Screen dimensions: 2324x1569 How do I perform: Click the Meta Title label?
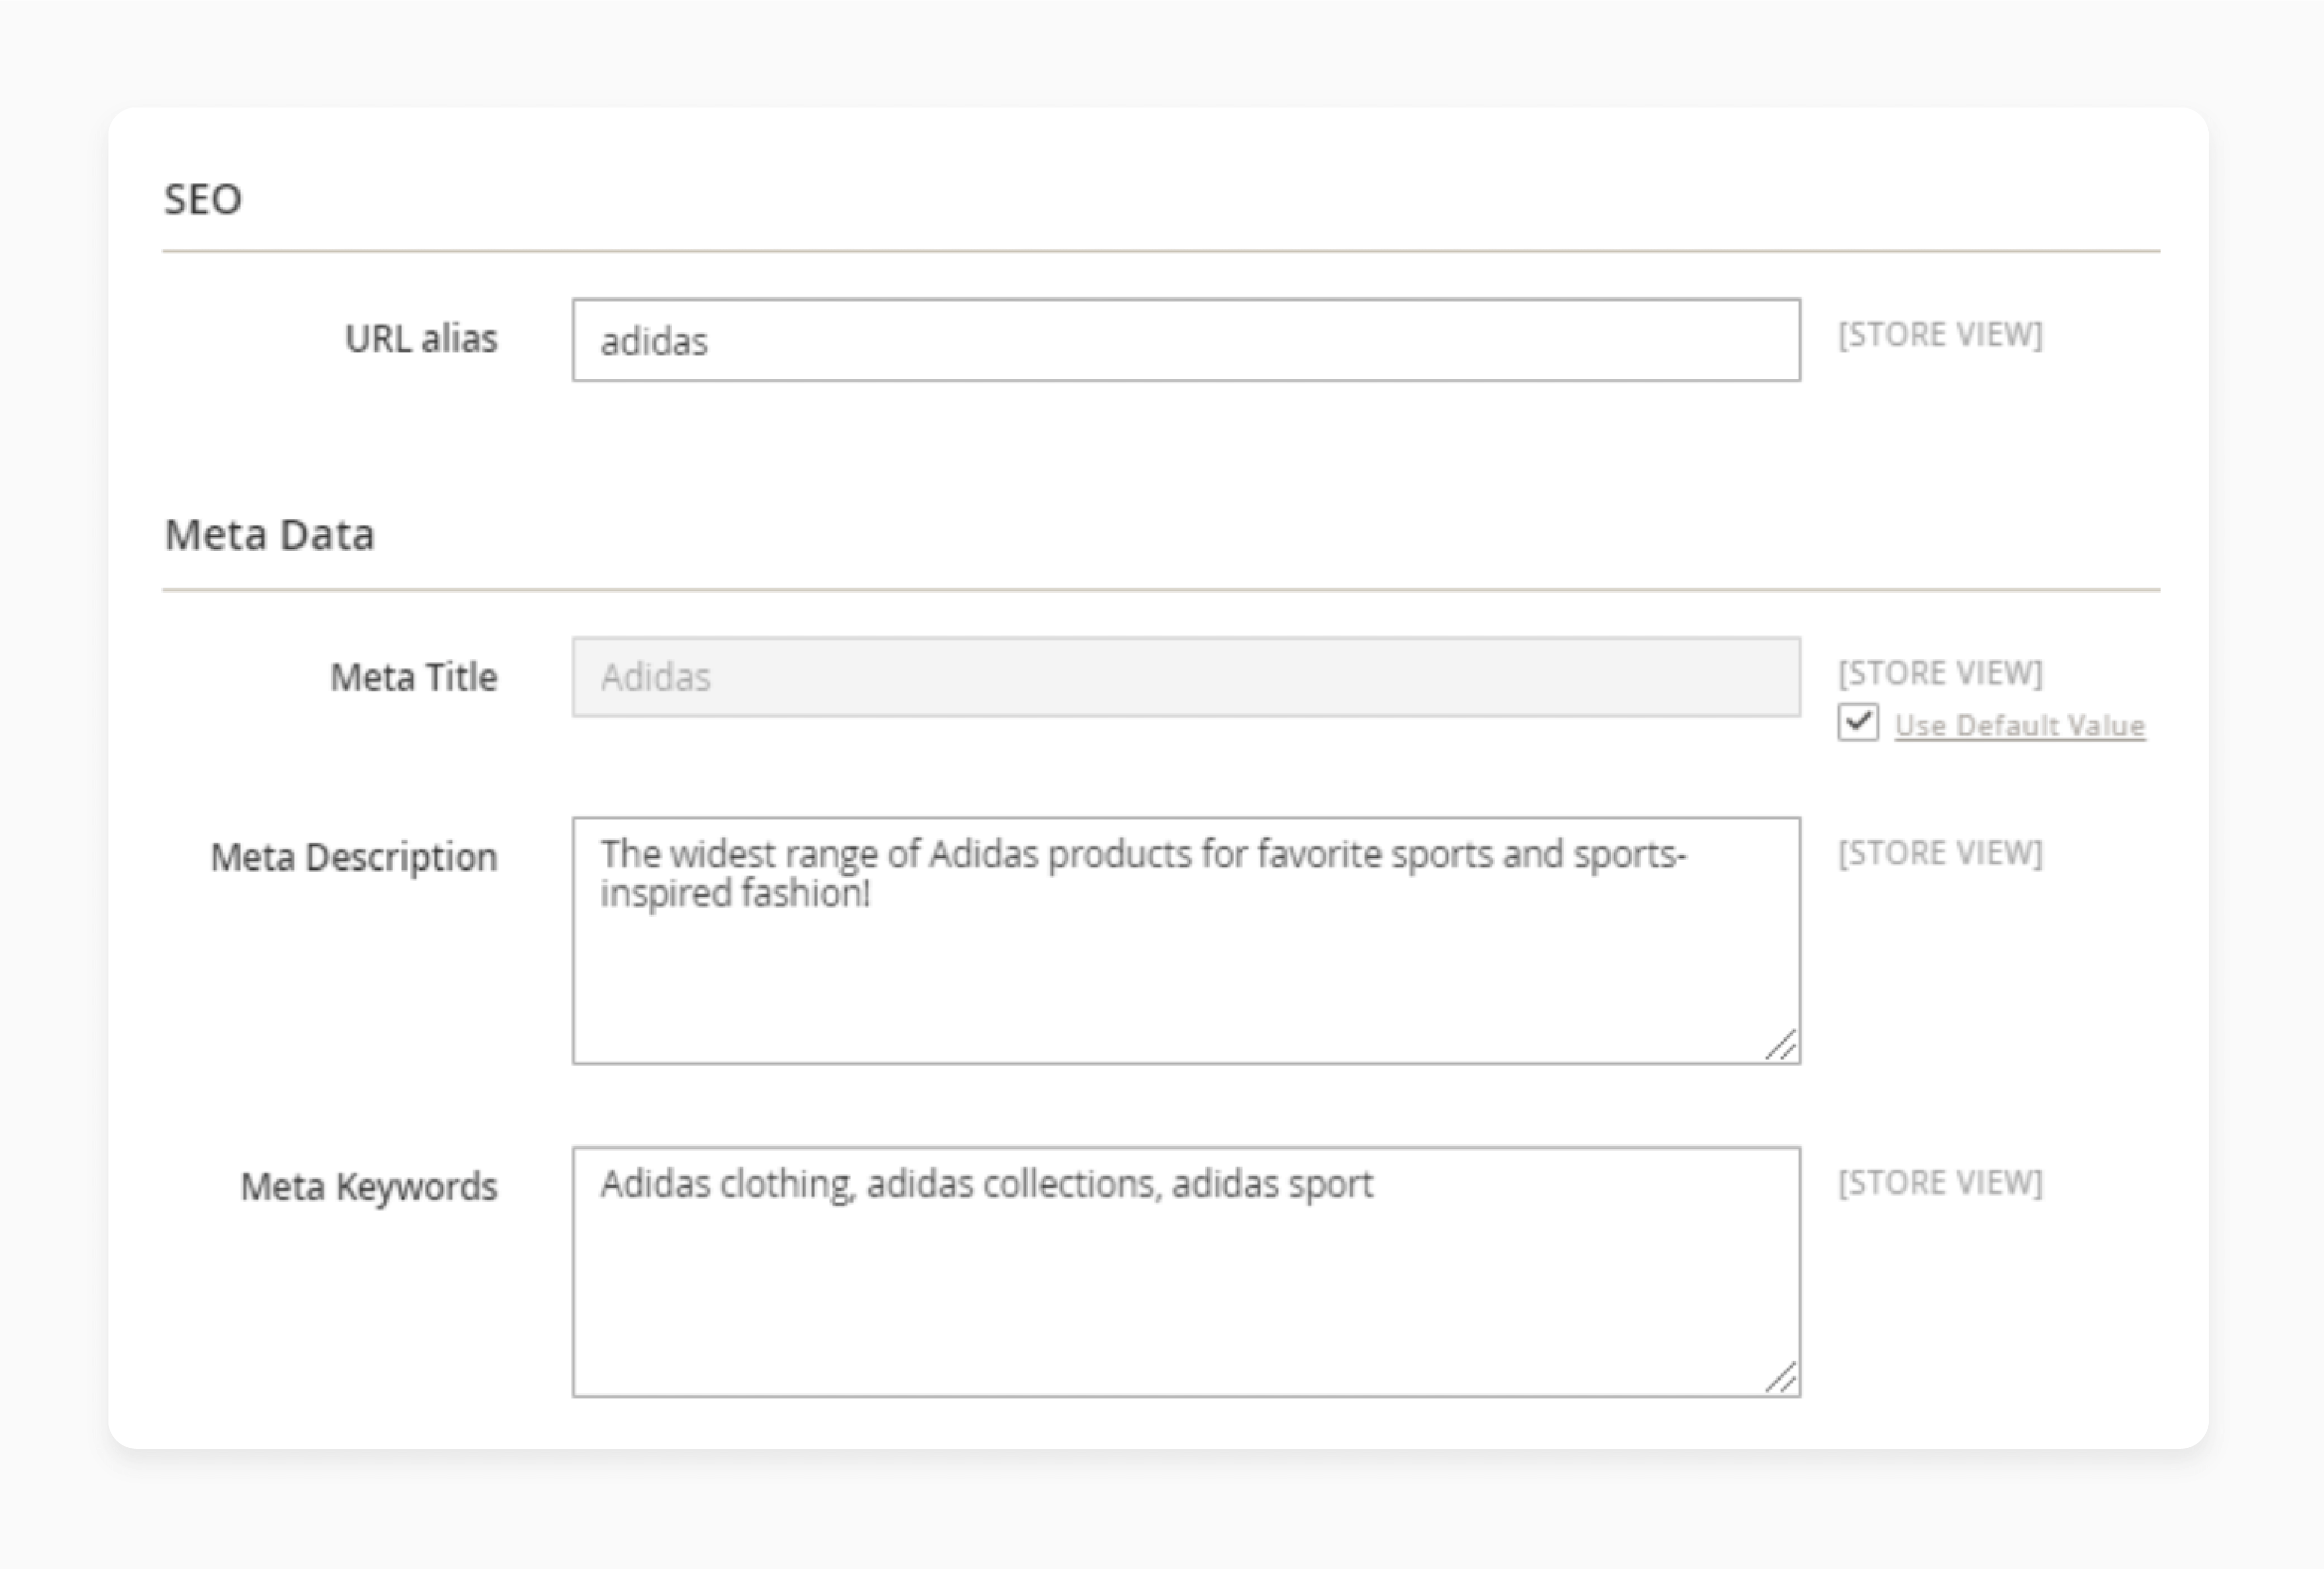pos(414,677)
